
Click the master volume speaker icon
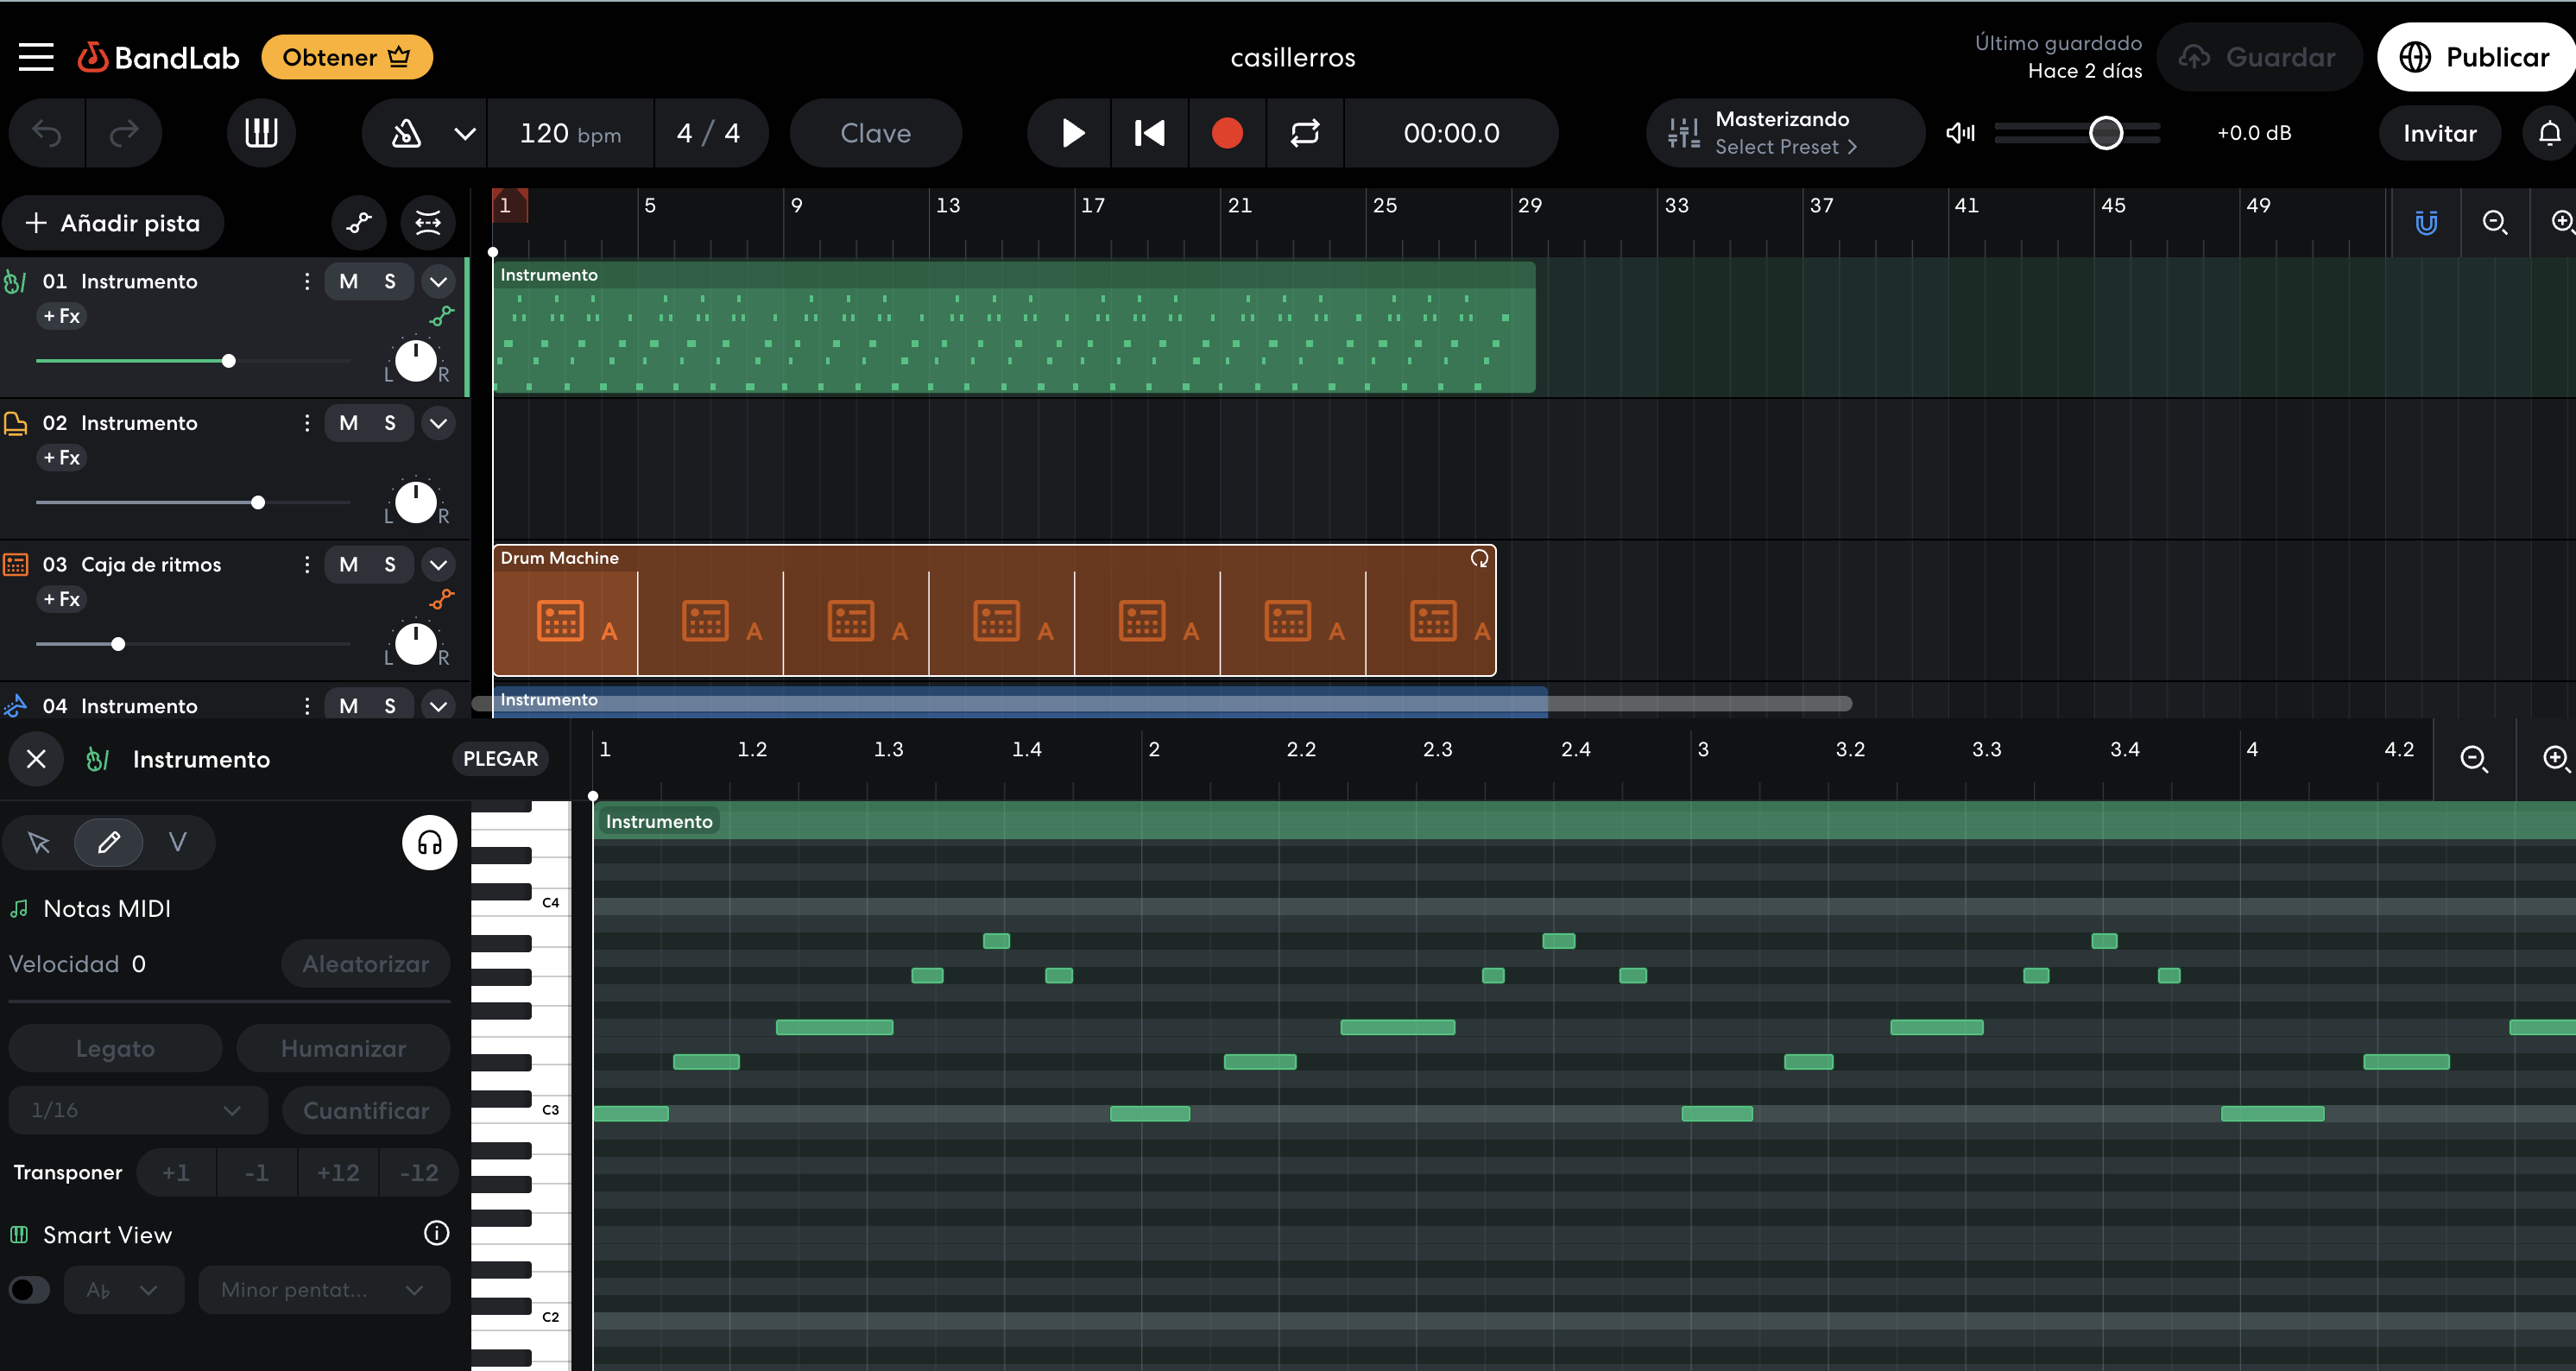tap(1960, 132)
